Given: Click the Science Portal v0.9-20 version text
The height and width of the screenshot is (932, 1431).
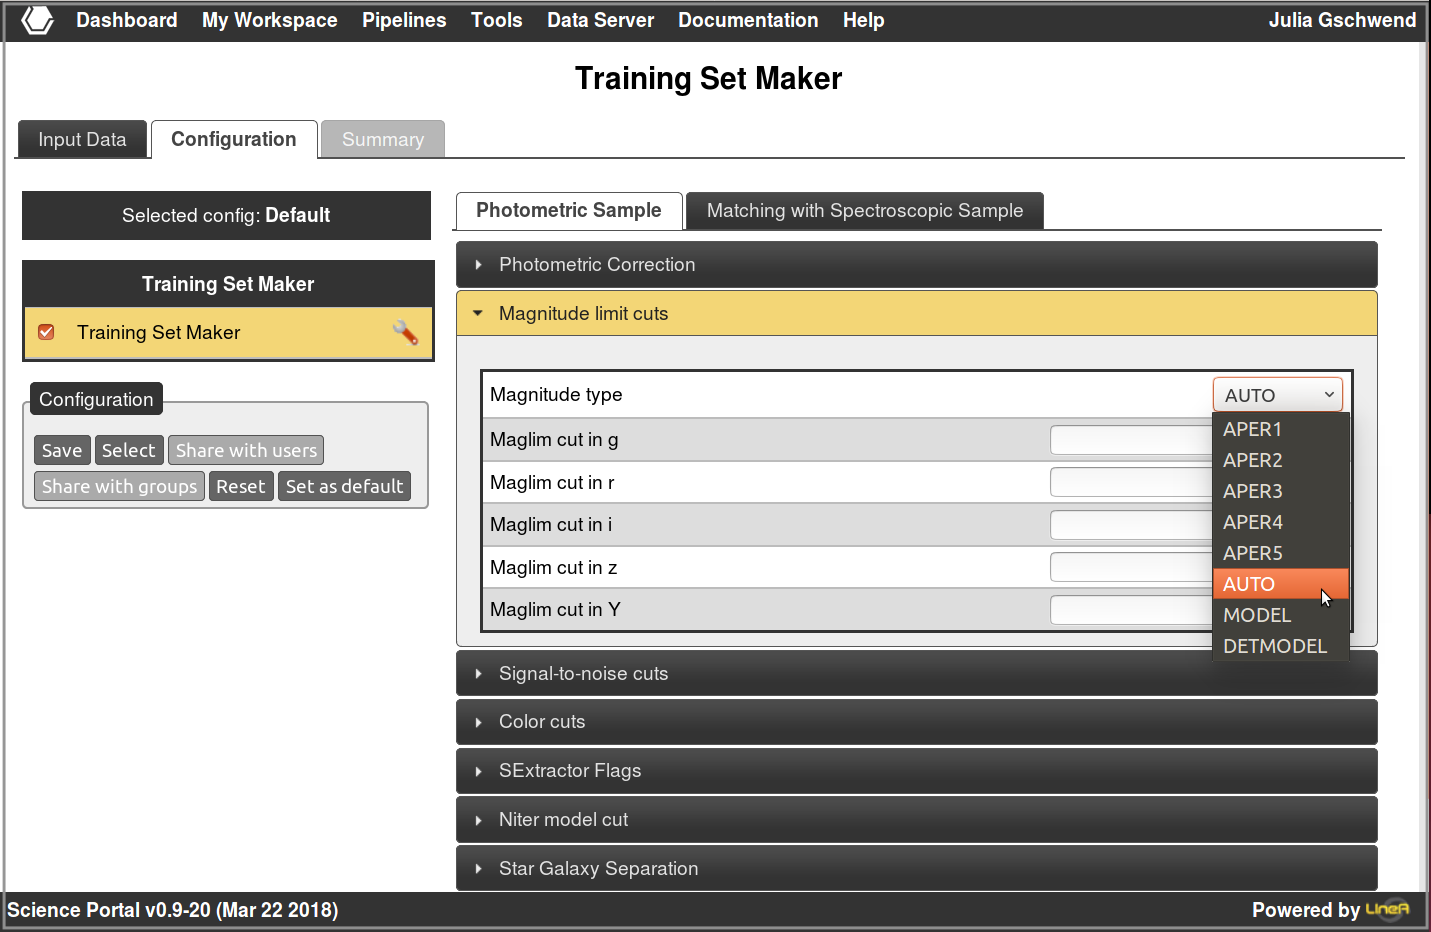Looking at the screenshot, I should coord(173,910).
